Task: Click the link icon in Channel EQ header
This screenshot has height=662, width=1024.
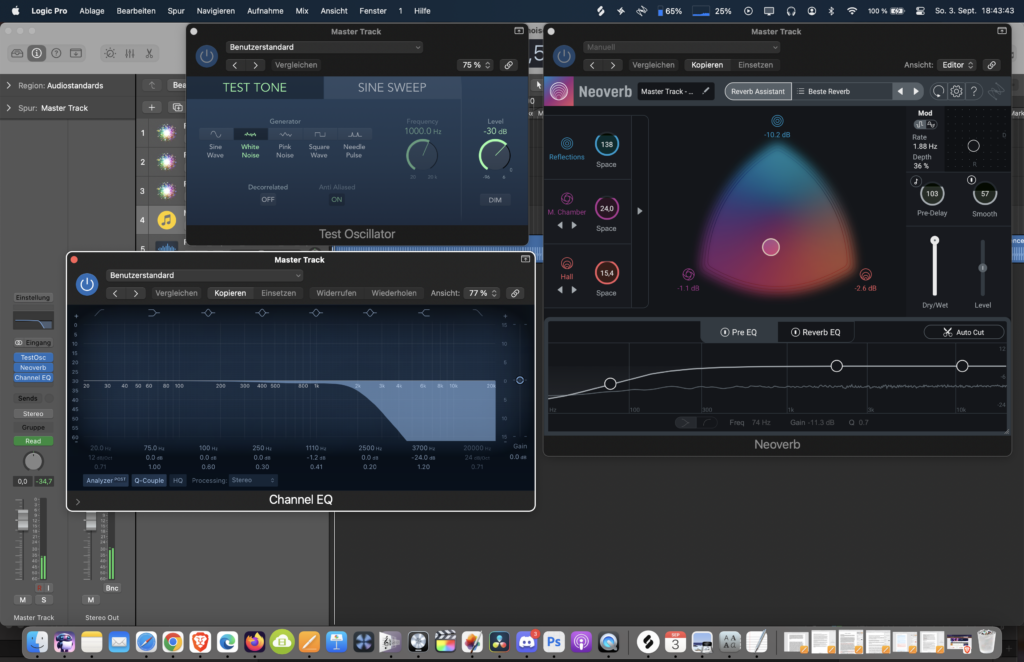Action: click(x=515, y=293)
